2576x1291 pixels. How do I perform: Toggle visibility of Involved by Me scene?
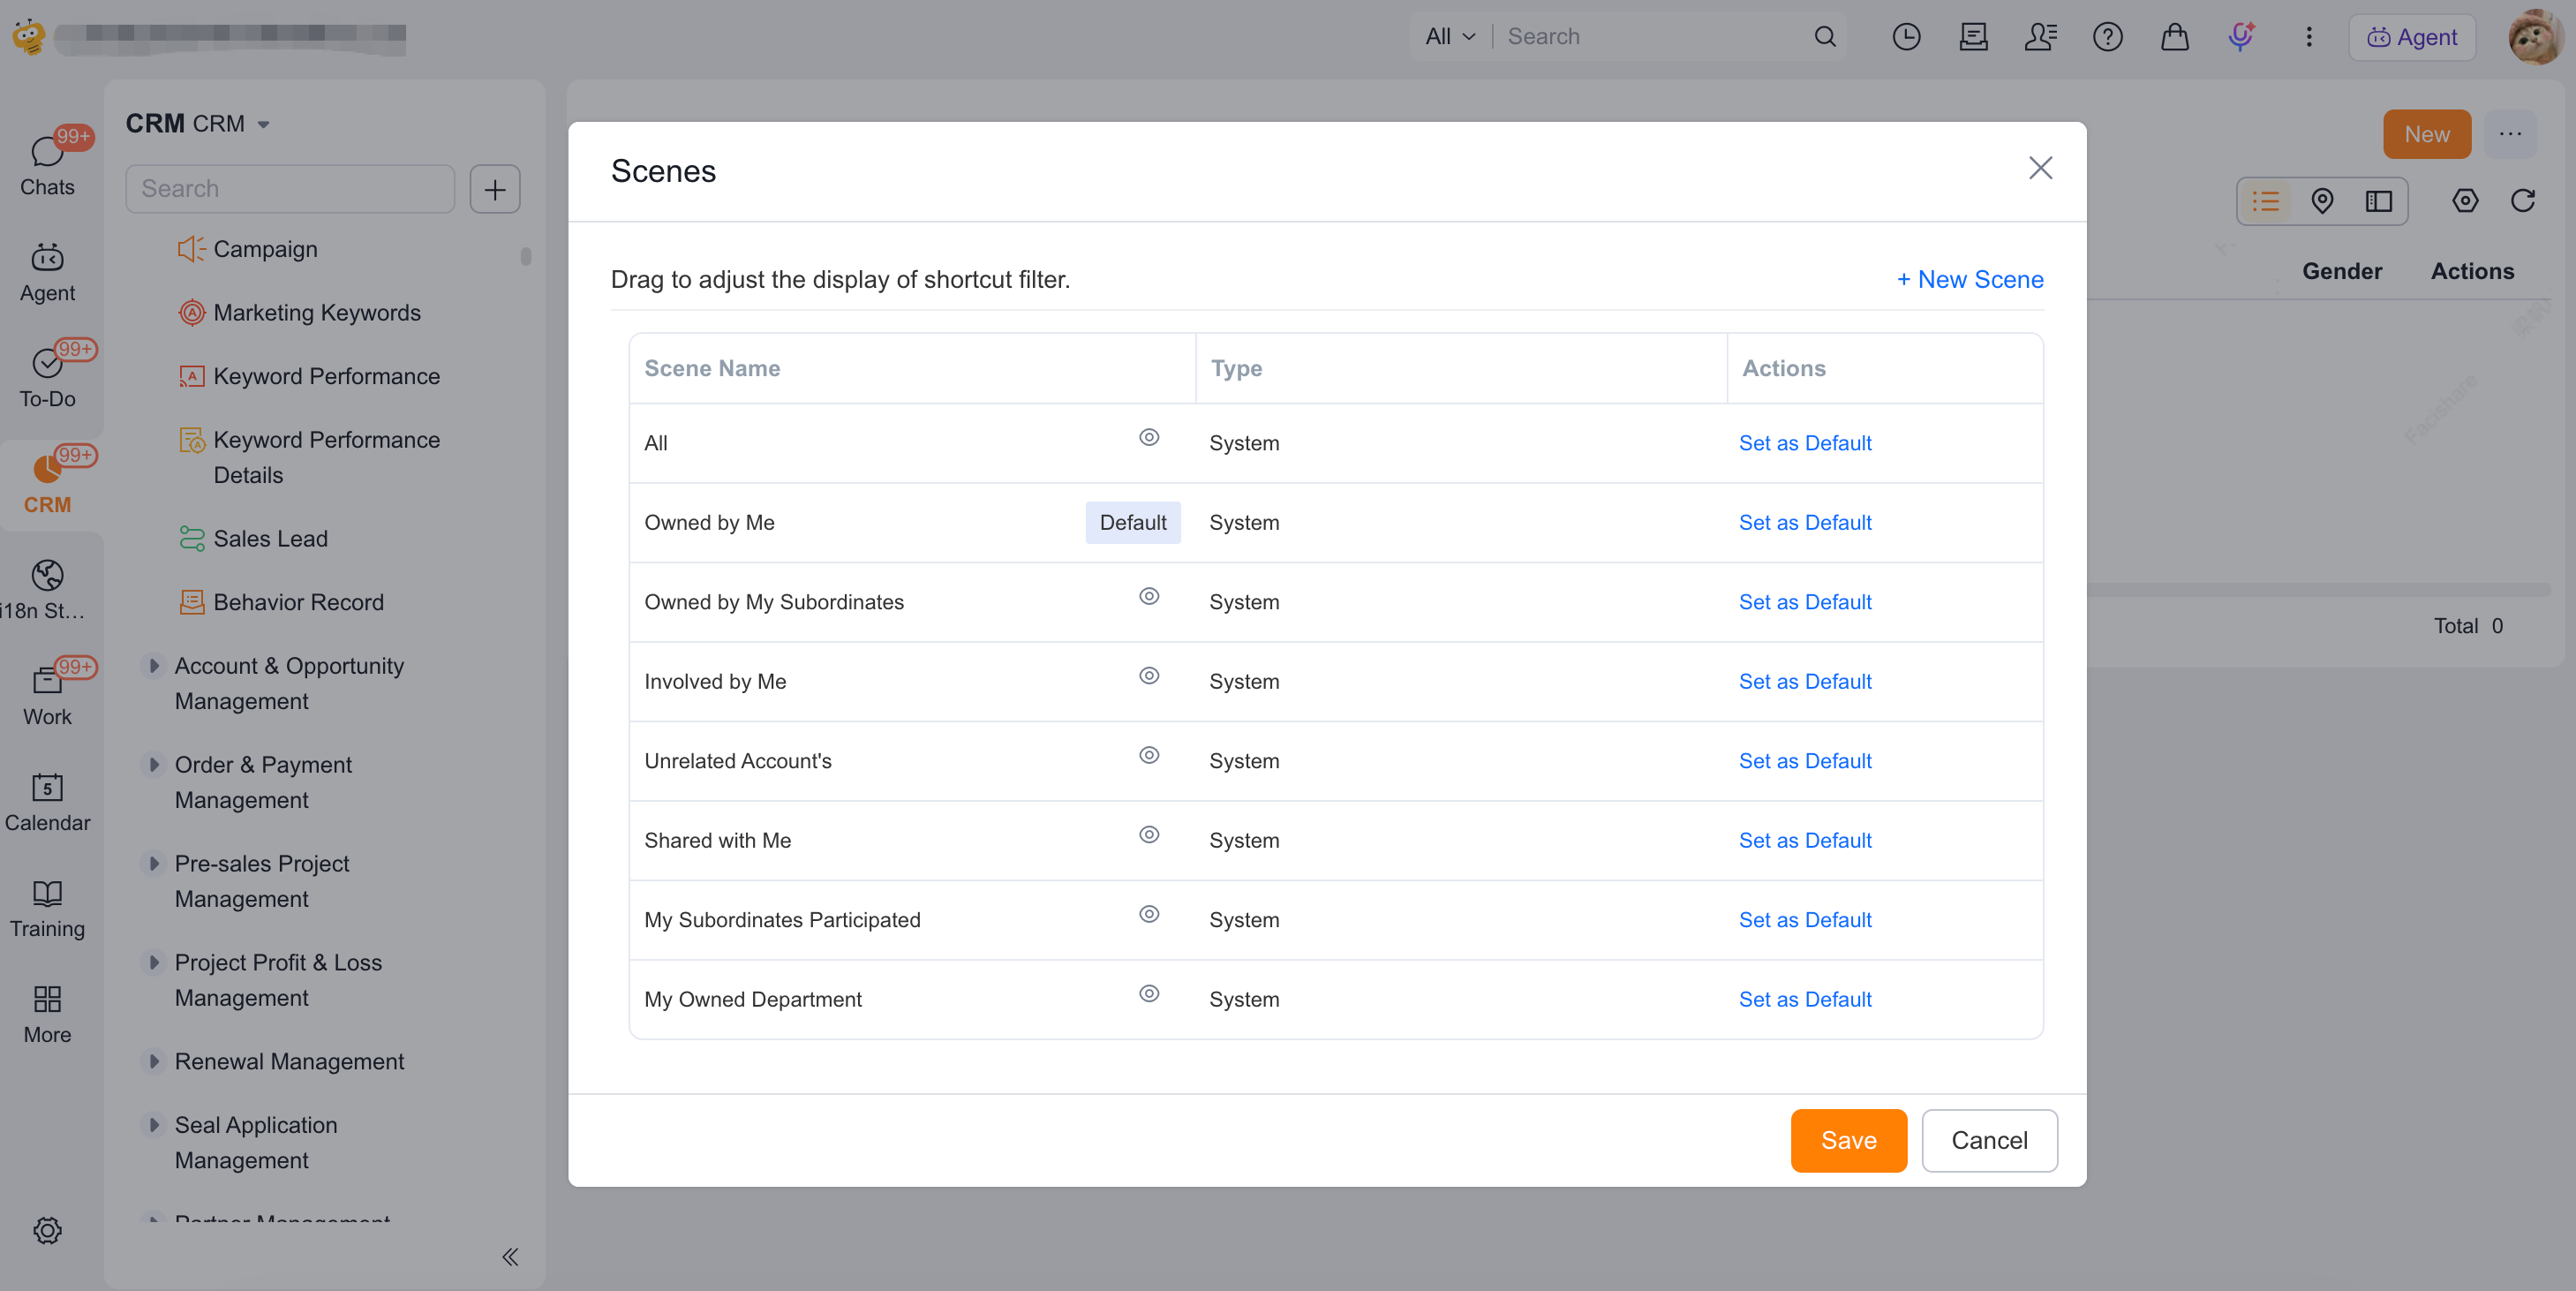(x=1149, y=675)
